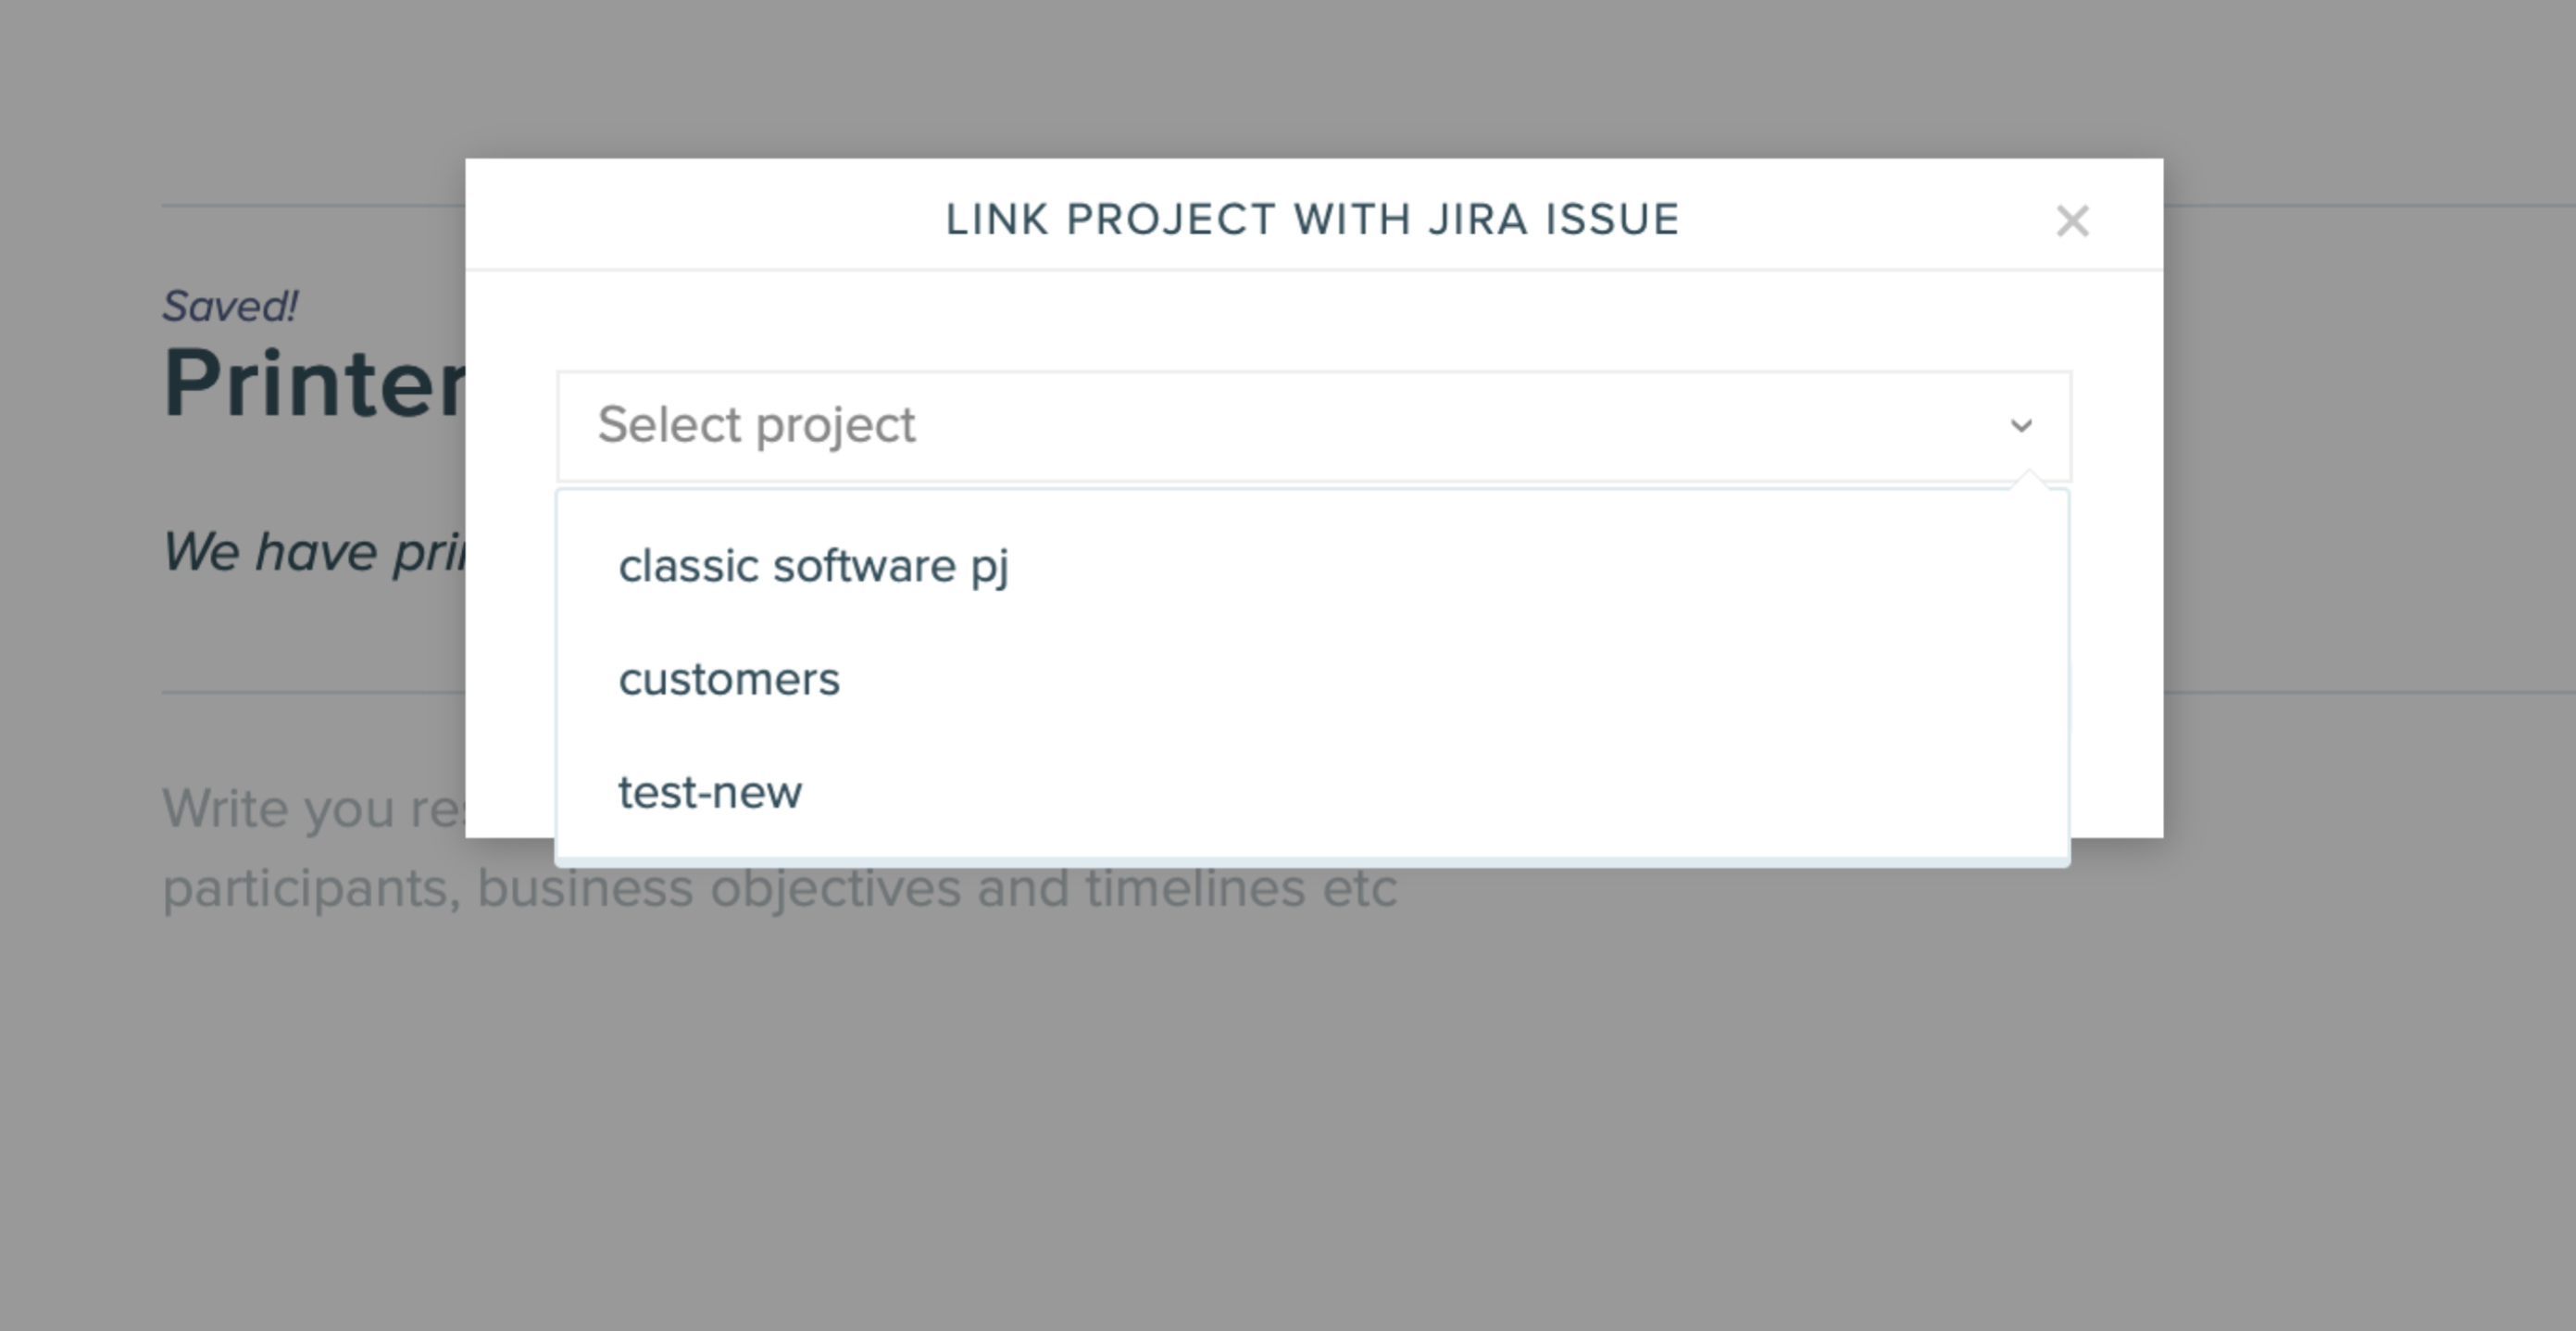
Task: Click the Select project placeholder text
Action: pos(756,425)
